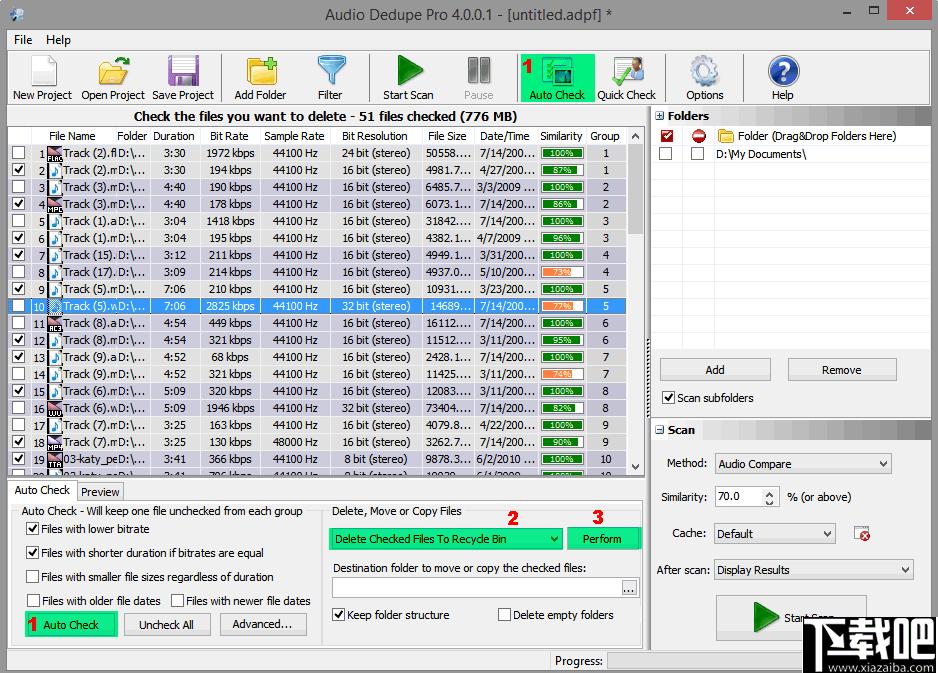Run Quick Check from the toolbar
The height and width of the screenshot is (673, 938).
pyautogui.click(x=626, y=78)
